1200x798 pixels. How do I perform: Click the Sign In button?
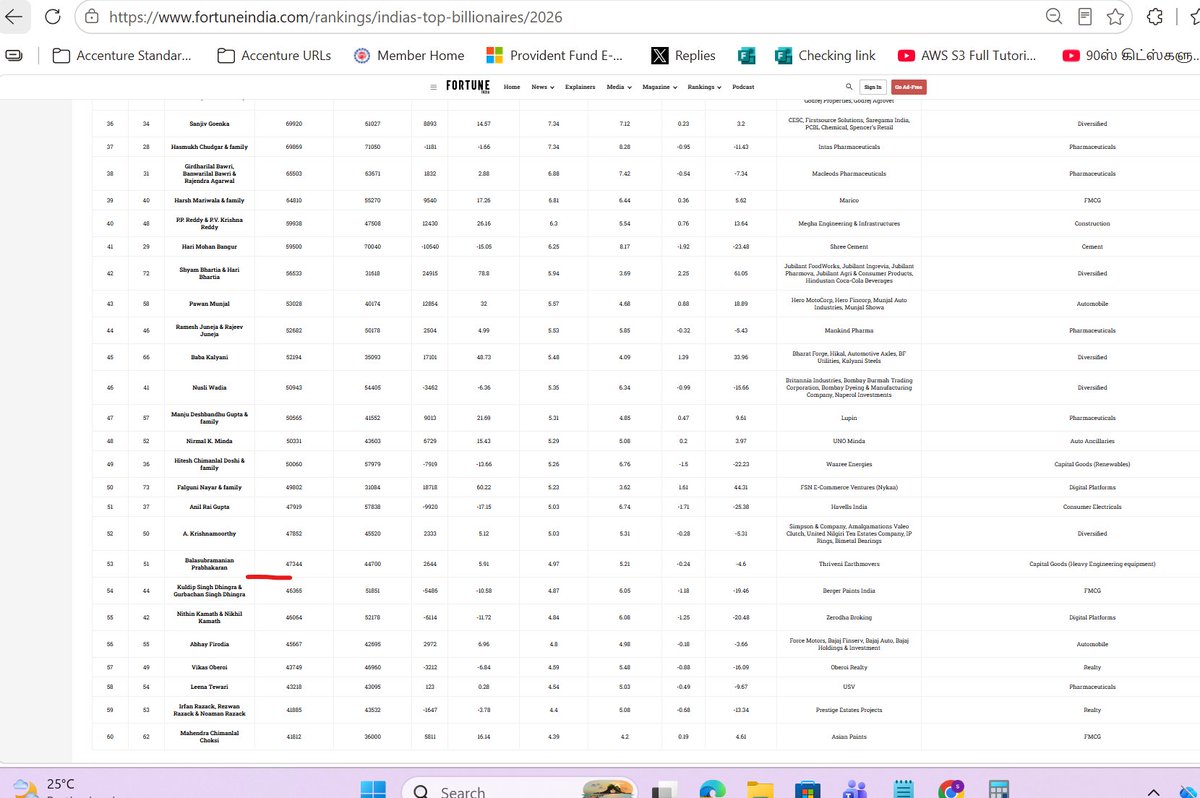873,87
